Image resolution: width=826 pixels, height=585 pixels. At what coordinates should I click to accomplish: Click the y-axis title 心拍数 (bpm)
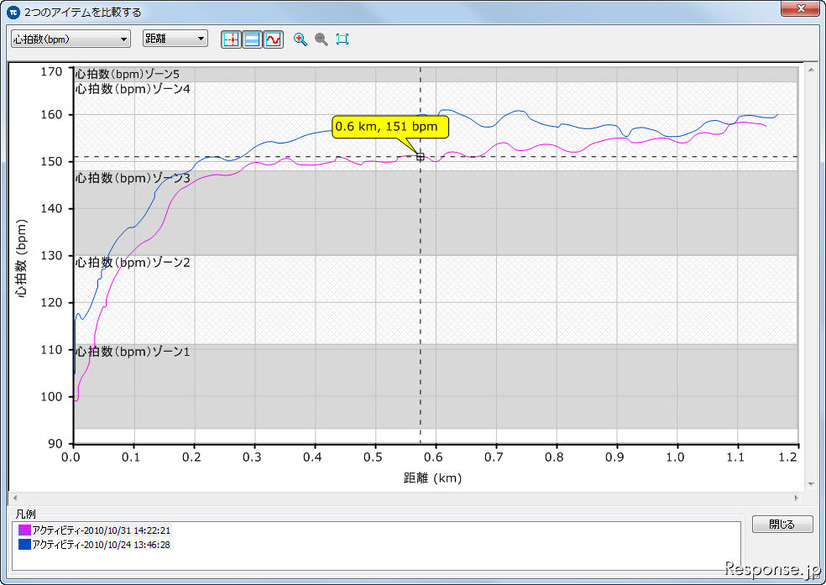click(x=22, y=257)
